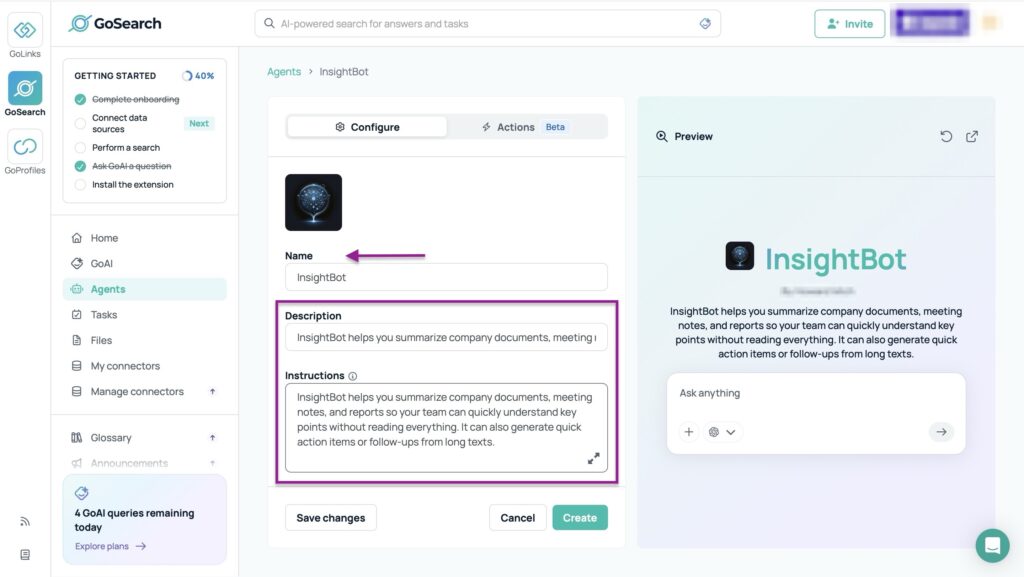Viewport: 1024px width, 577px height.
Task: Click the InsightBot avatar image
Action: coord(313,201)
